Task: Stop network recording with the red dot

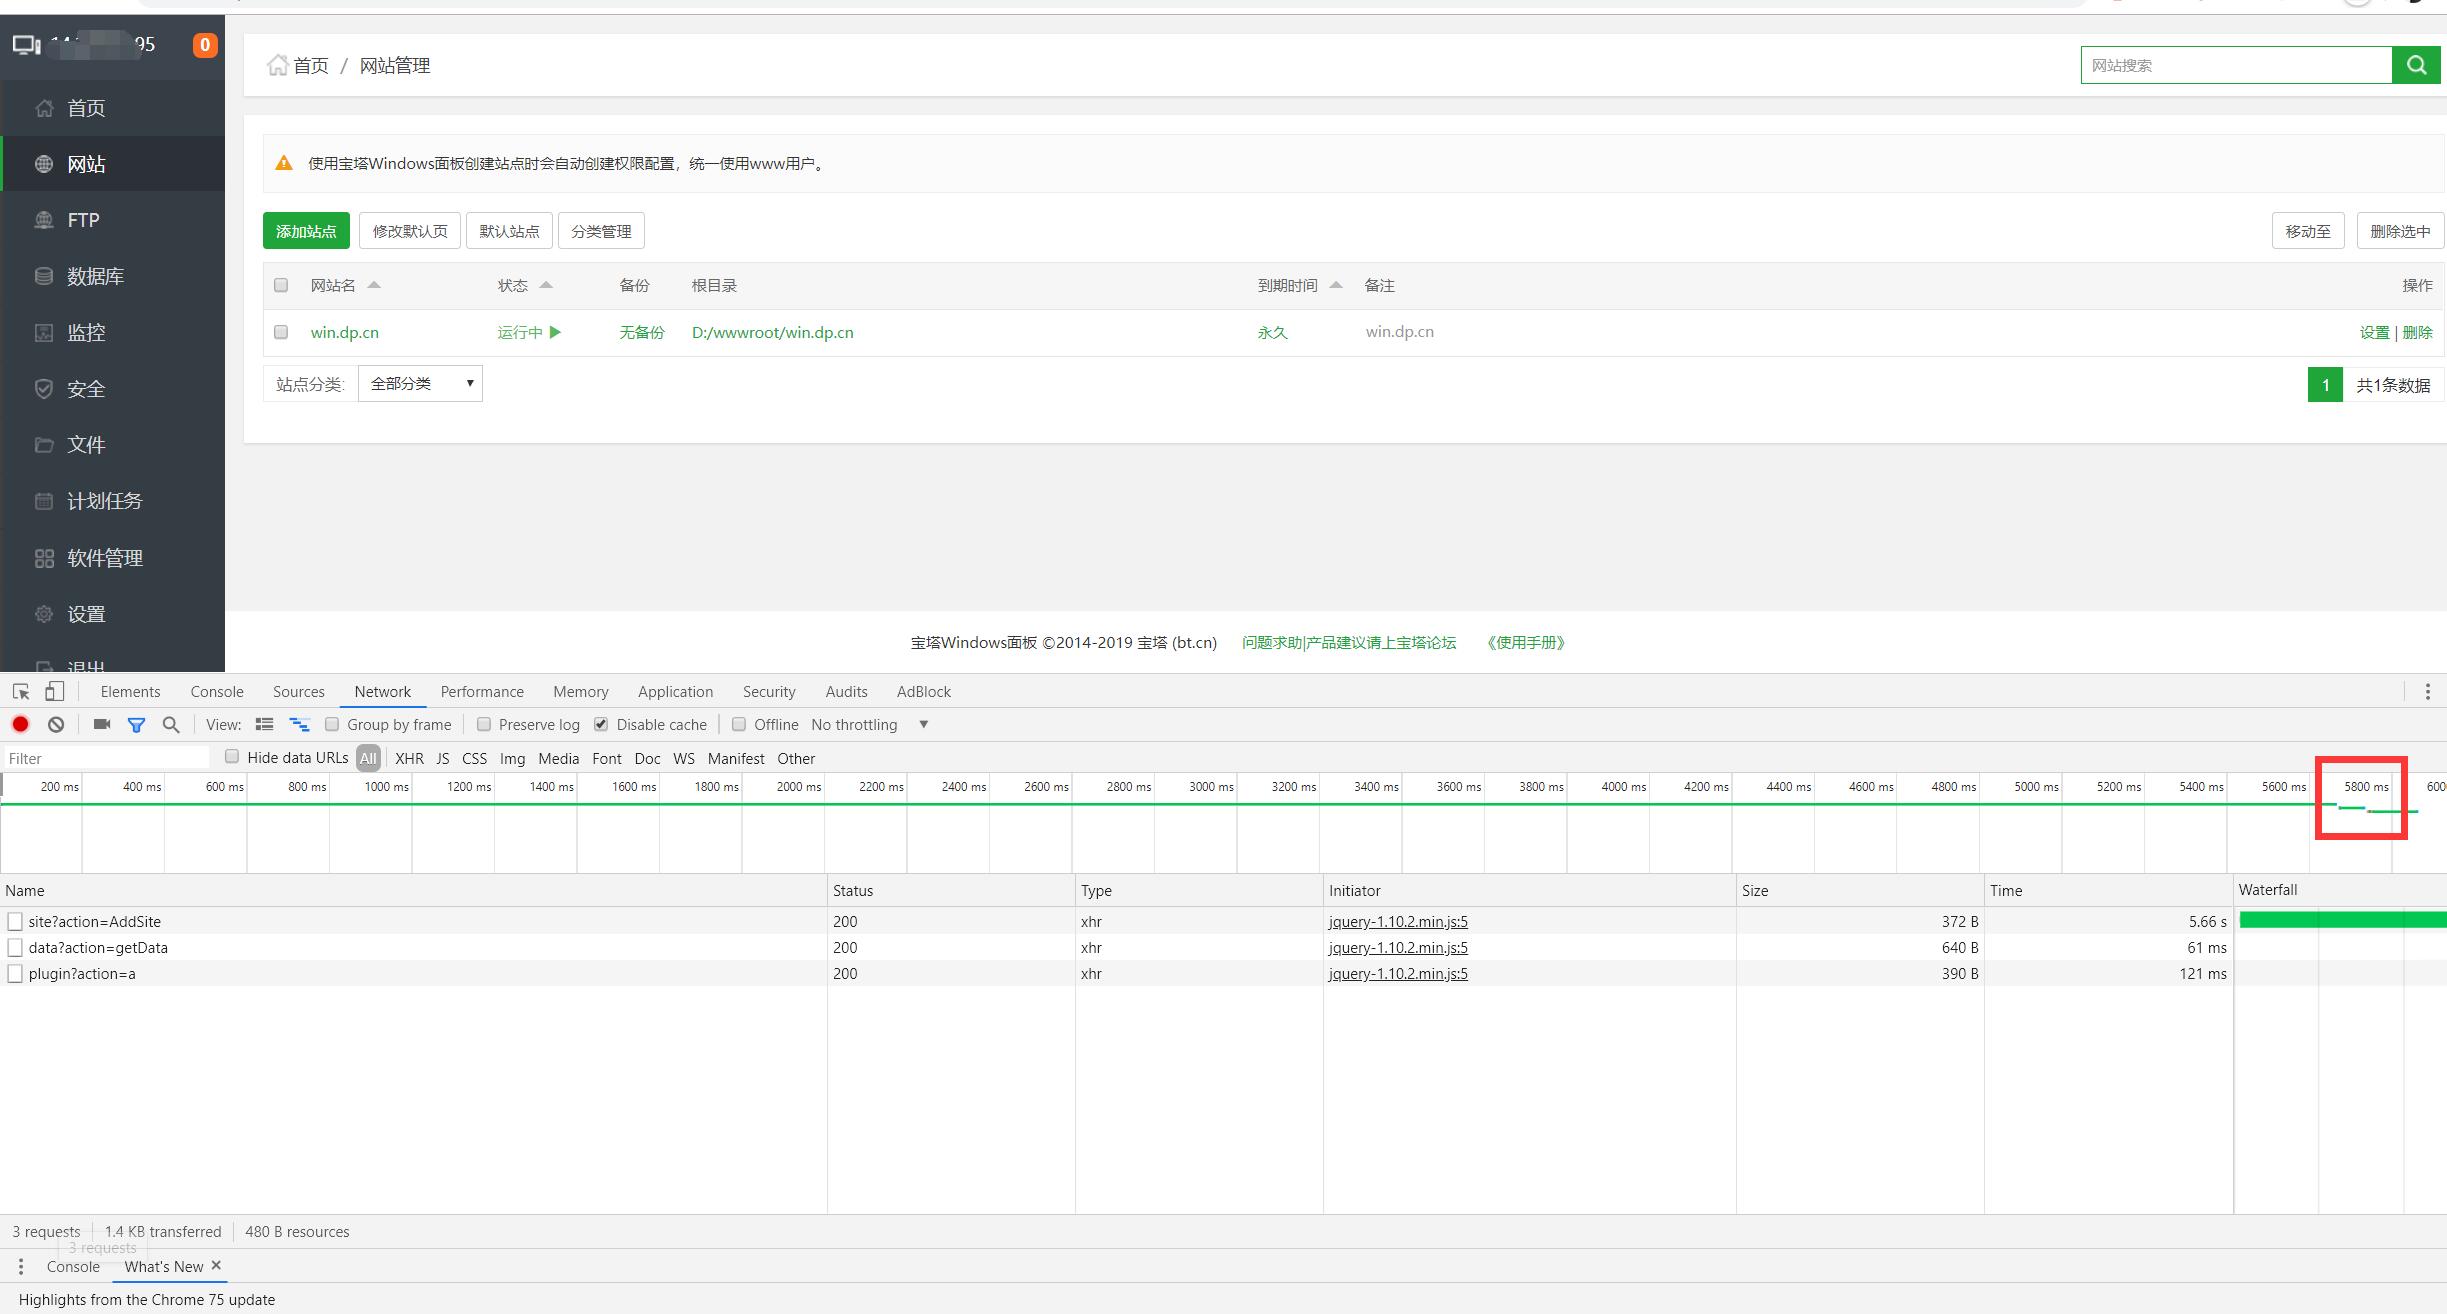Action: pyautogui.click(x=20, y=724)
